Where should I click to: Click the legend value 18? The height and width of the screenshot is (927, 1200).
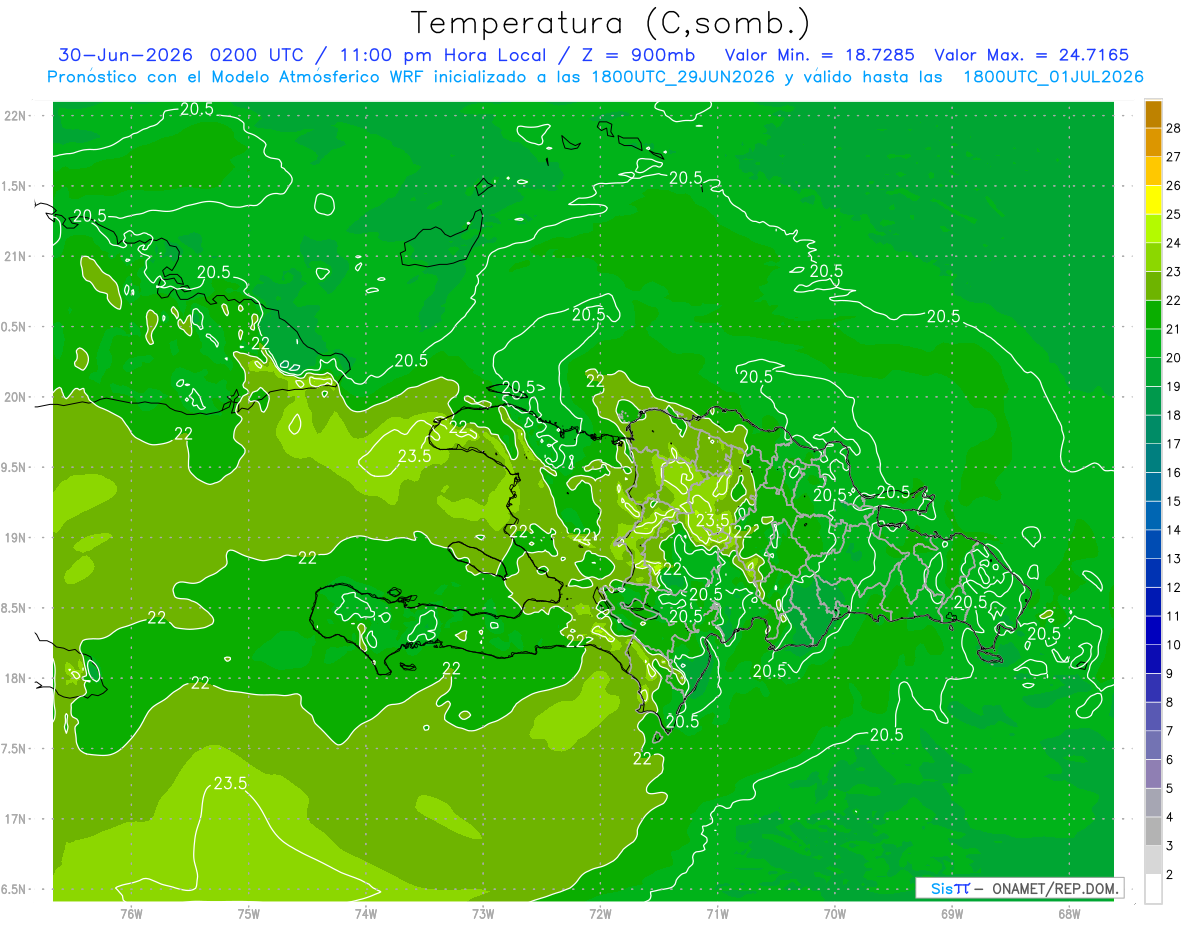point(1174,415)
